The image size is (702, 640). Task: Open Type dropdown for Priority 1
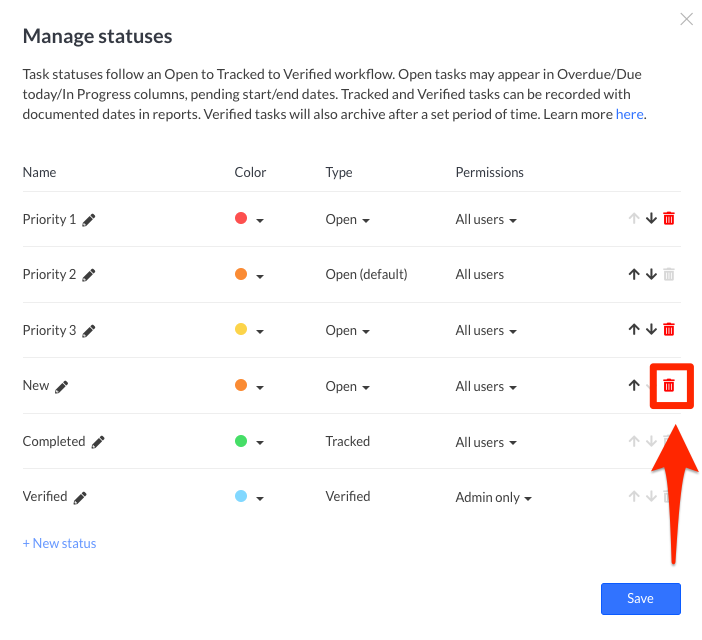(x=348, y=220)
